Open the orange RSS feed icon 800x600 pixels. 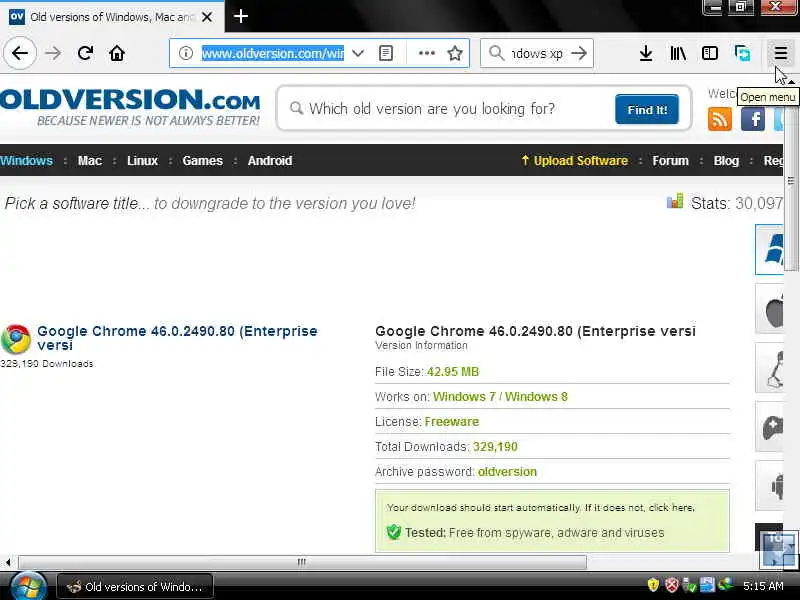(x=719, y=119)
